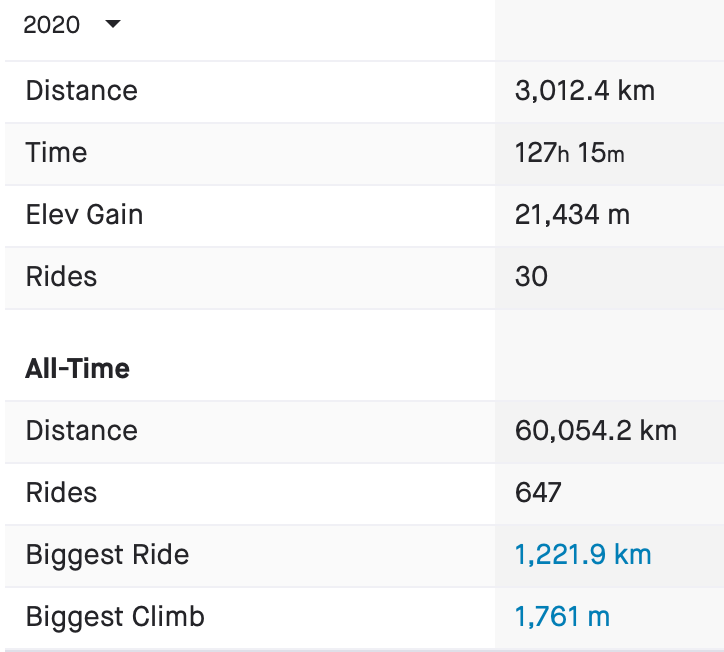Click the Biggest Climb row label
The image size is (724, 652).
(115, 617)
